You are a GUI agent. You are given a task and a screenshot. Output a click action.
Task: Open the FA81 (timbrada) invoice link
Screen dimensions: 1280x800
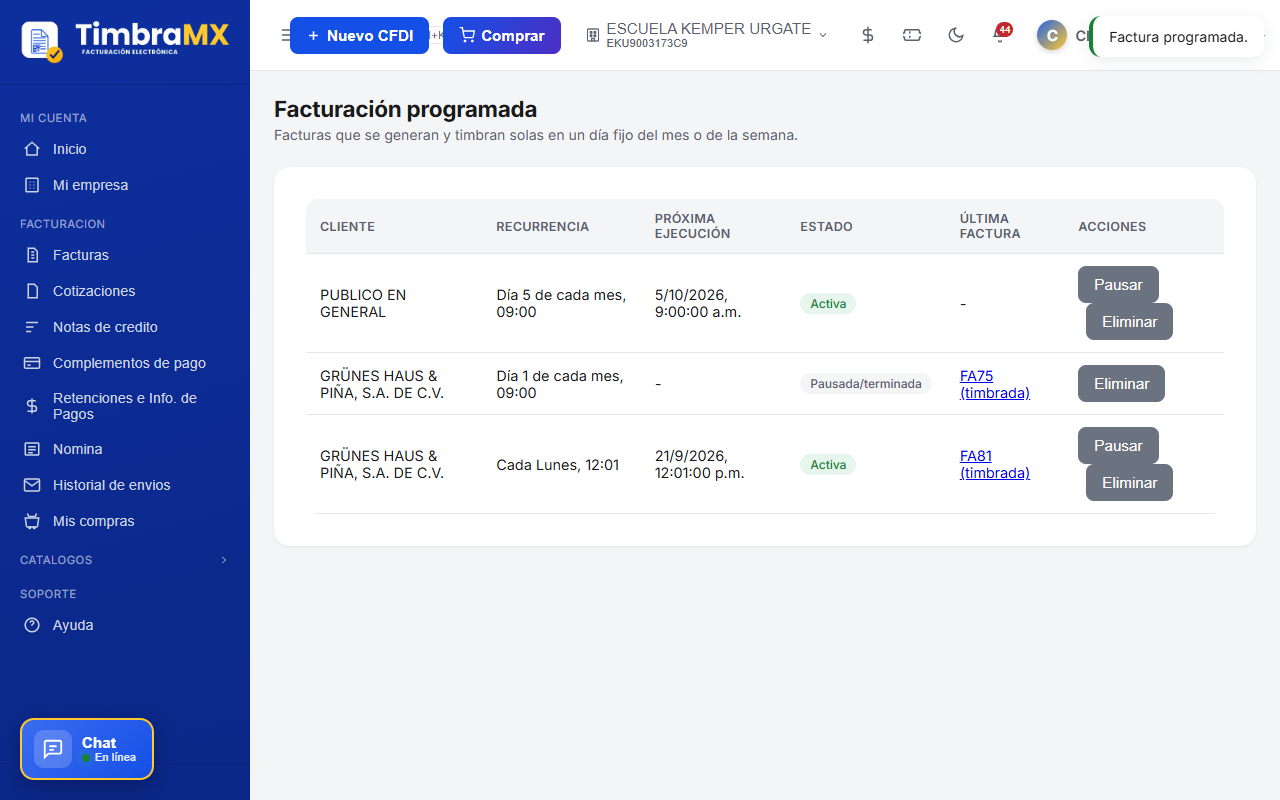point(995,464)
